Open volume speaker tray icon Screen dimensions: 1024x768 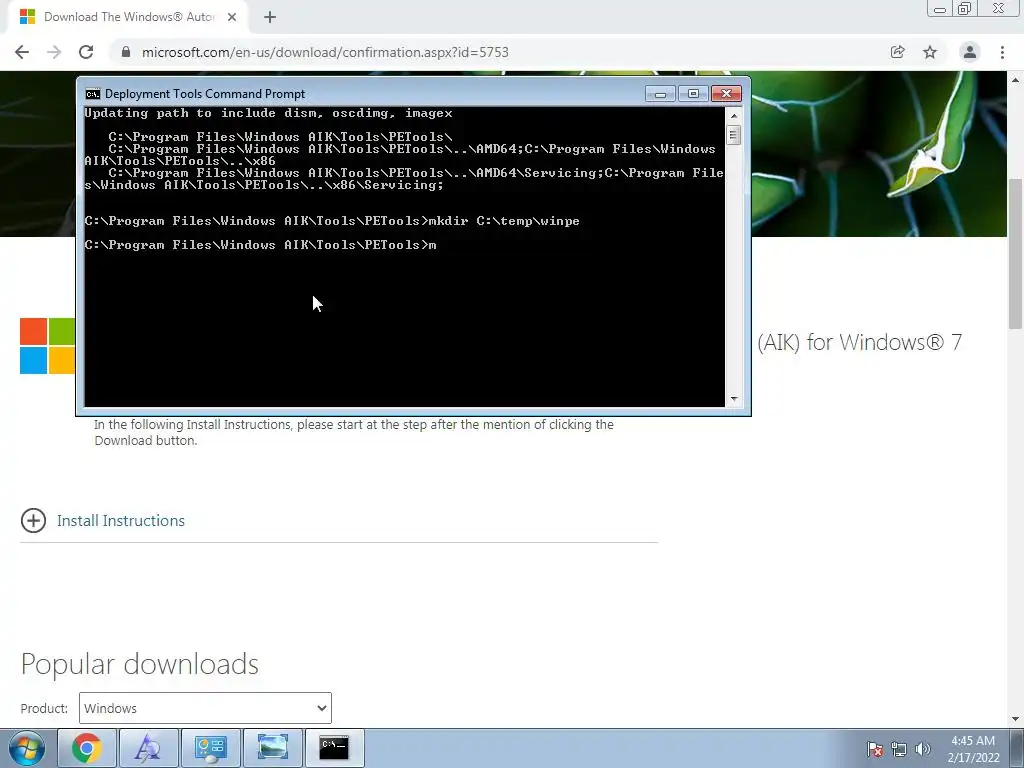(x=923, y=749)
